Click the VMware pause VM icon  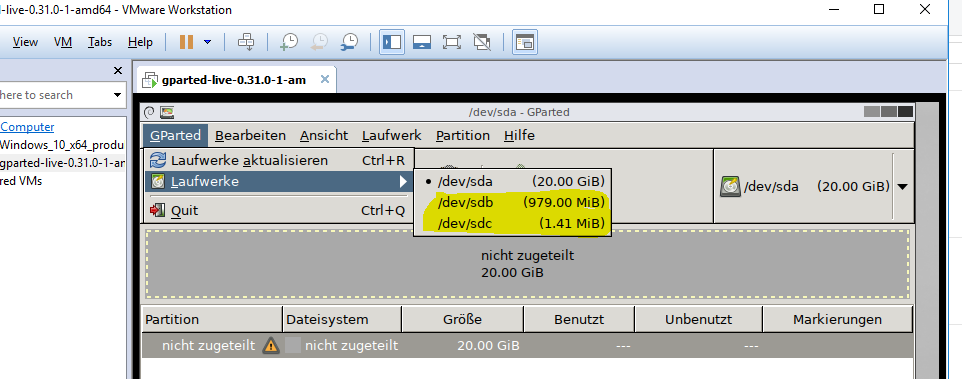tap(187, 42)
